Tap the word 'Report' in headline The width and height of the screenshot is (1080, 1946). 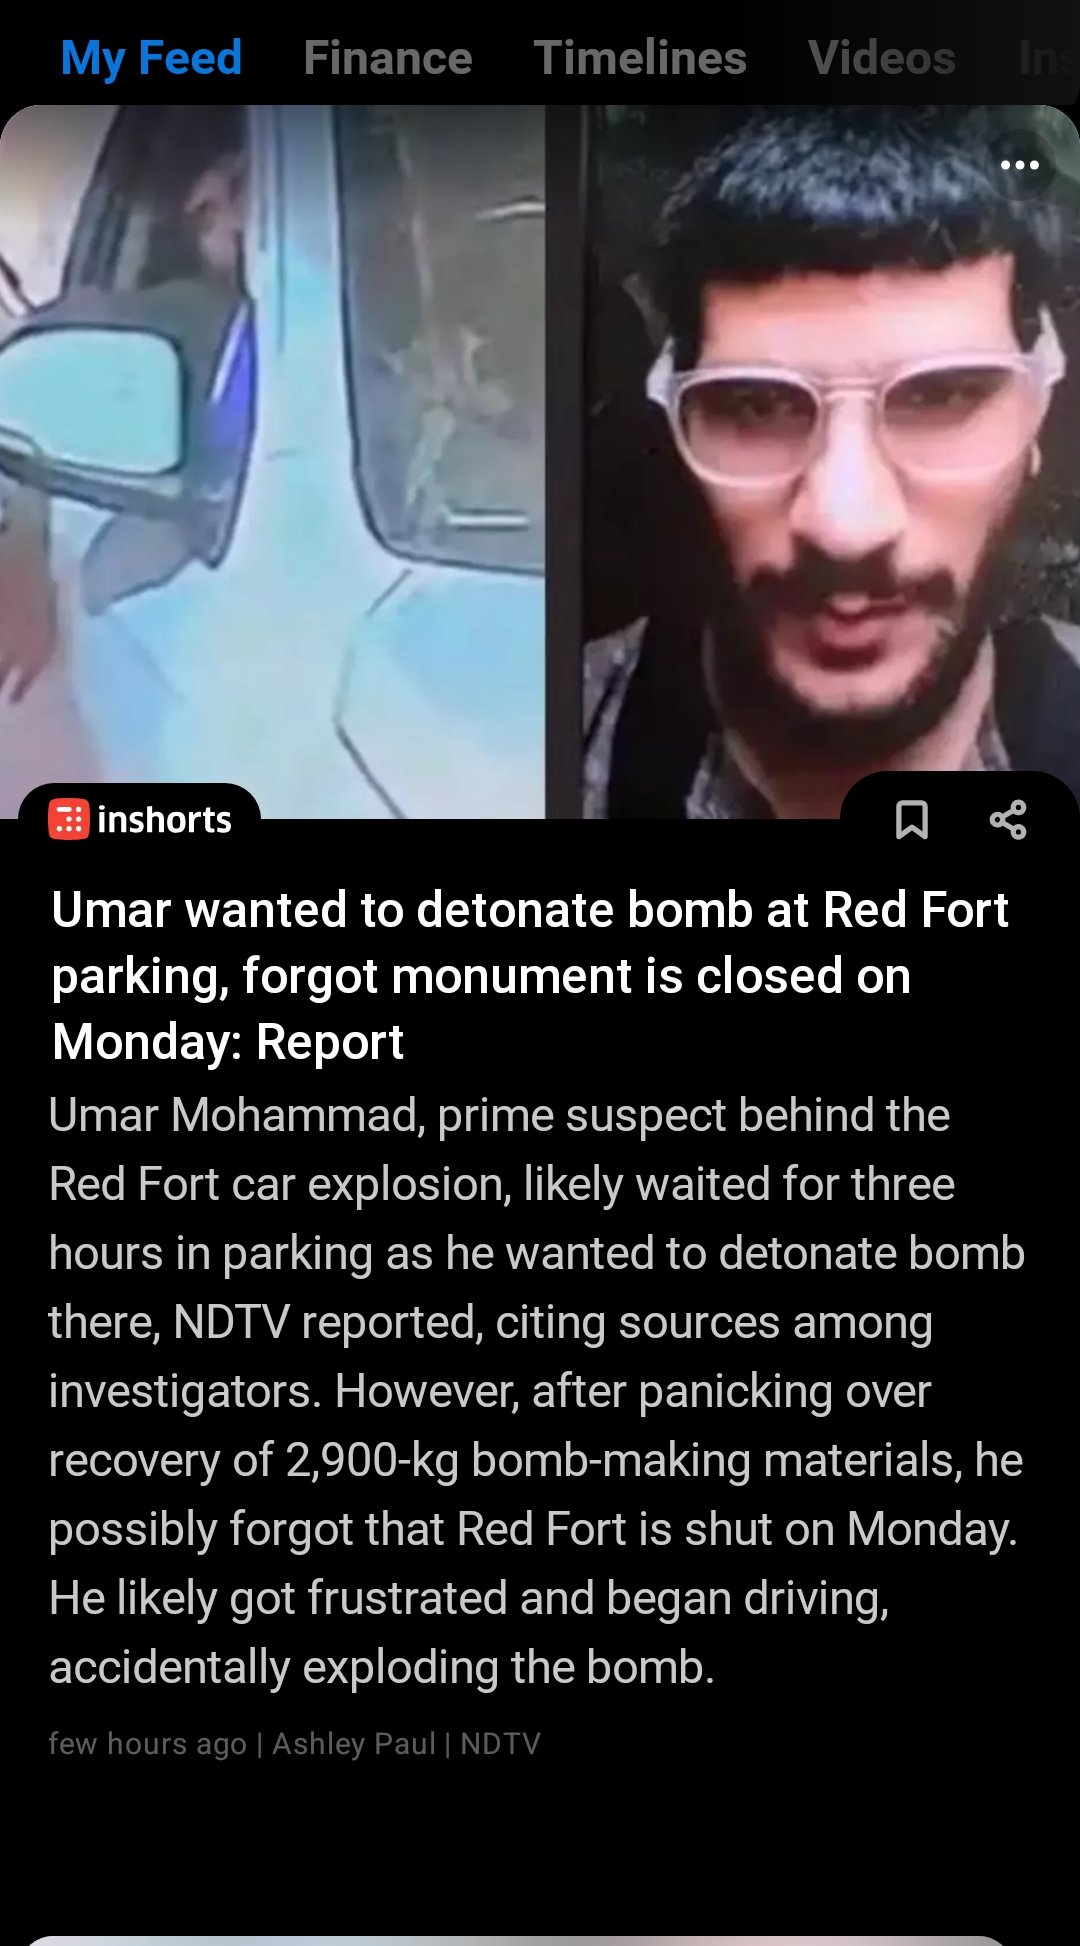coord(329,1042)
